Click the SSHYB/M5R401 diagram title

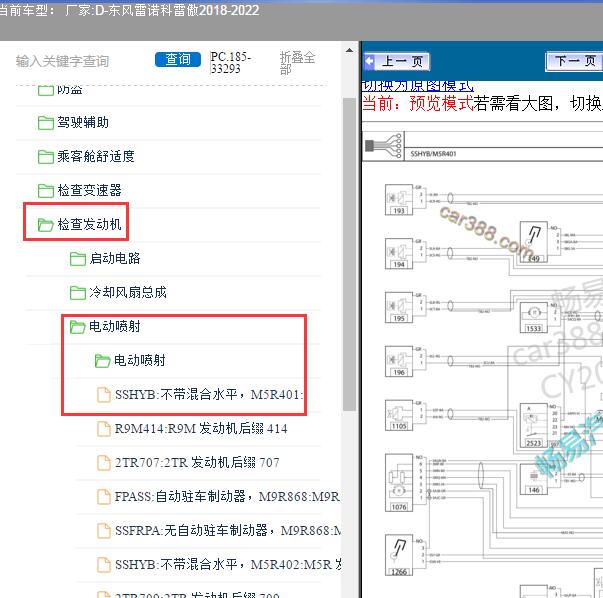(433, 154)
